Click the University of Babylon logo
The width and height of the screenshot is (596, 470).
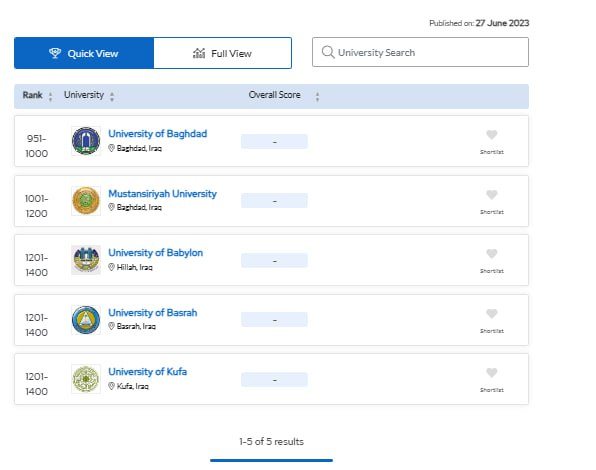[x=86, y=260]
